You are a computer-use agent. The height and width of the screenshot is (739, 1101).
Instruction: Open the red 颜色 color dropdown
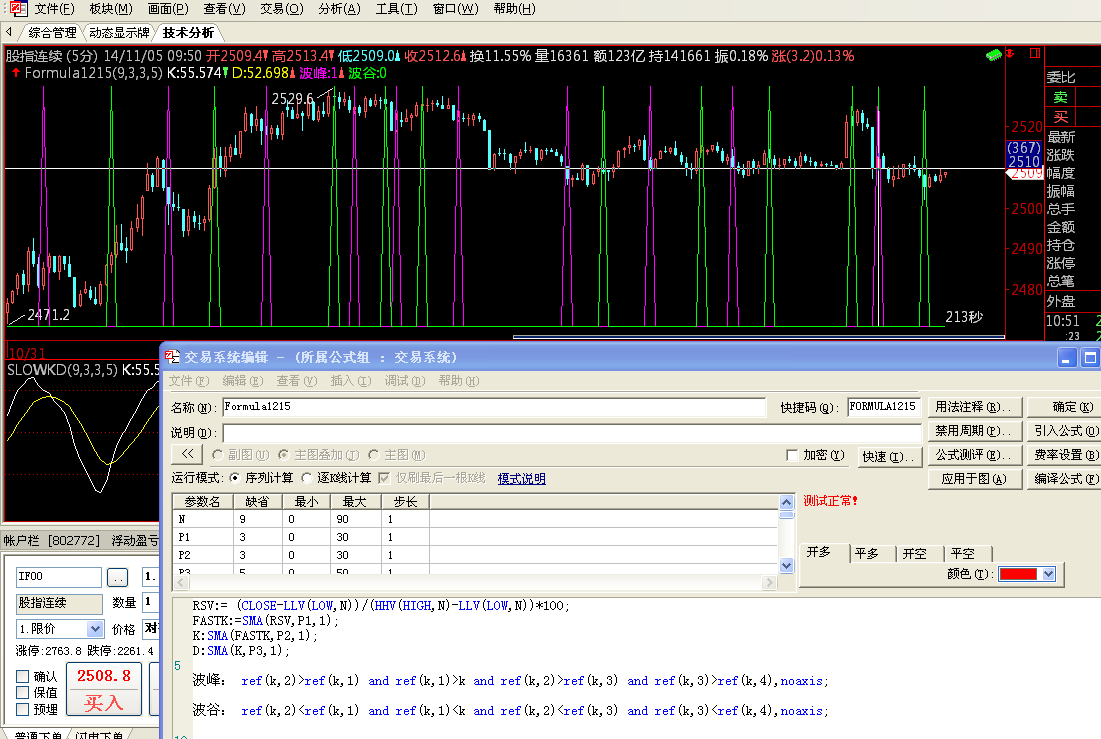(x=1049, y=574)
